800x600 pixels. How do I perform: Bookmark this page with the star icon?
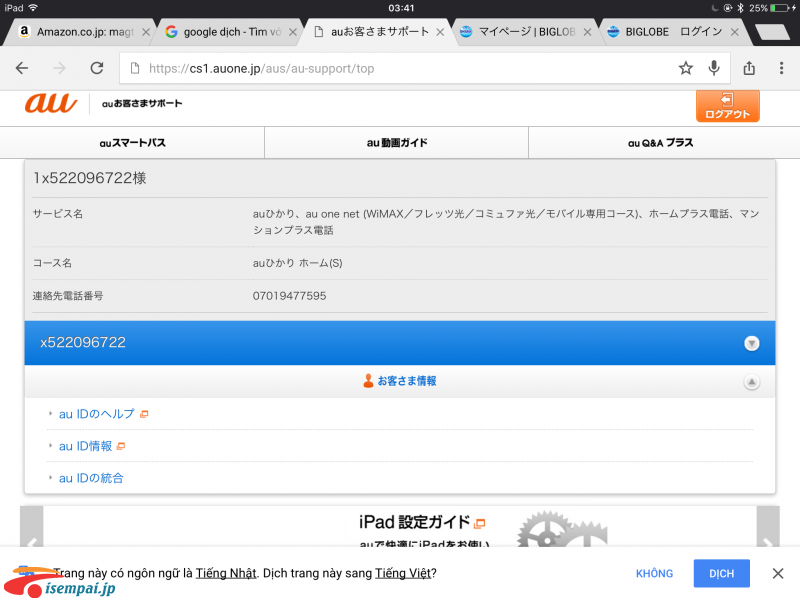click(686, 68)
